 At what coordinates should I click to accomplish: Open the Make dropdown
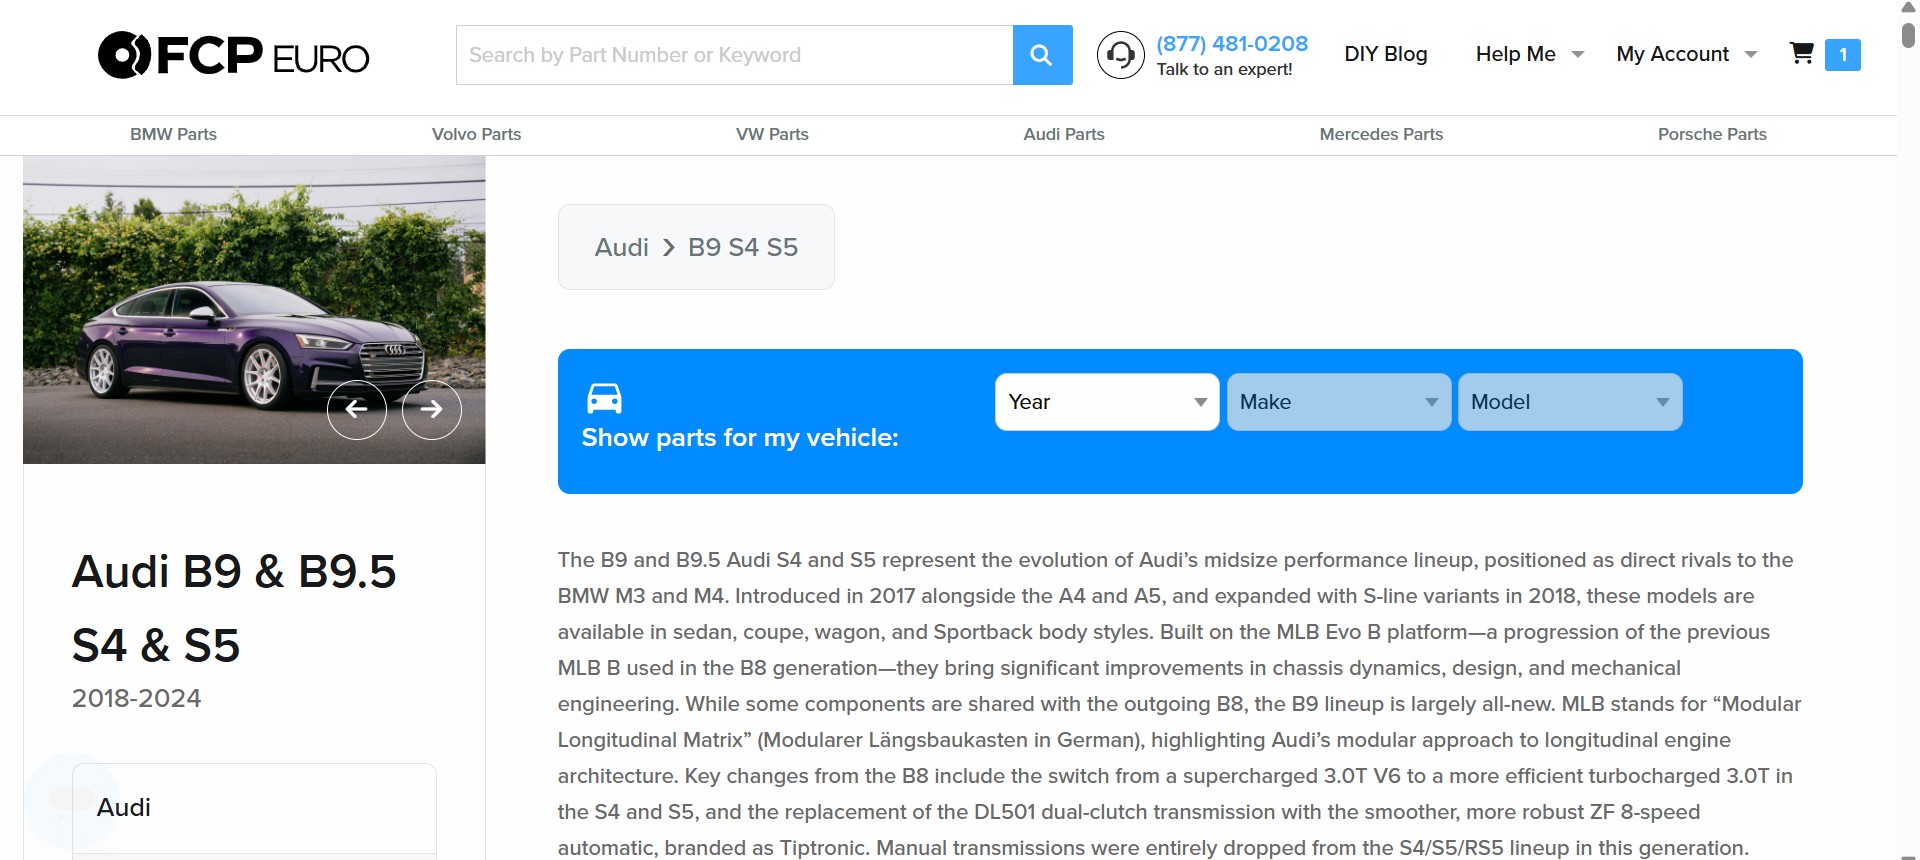click(x=1339, y=402)
